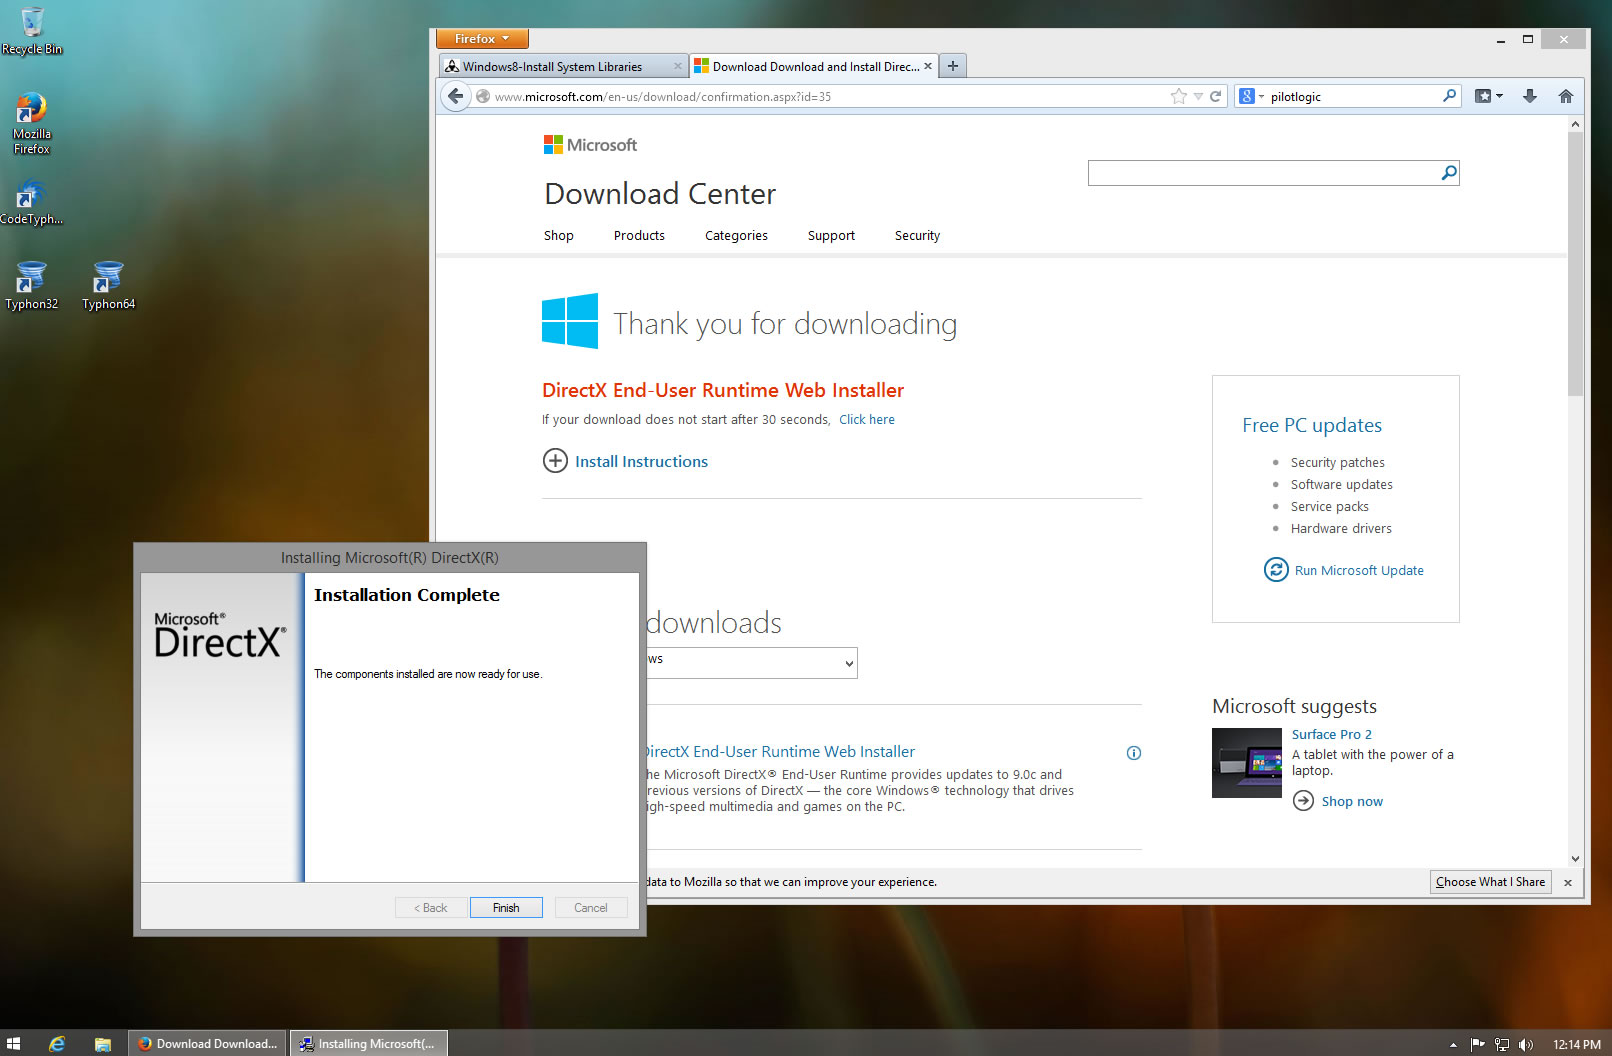1612x1056 pixels.
Task: Open the bookmarks menu toolbar icon
Action: [x=1489, y=96]
